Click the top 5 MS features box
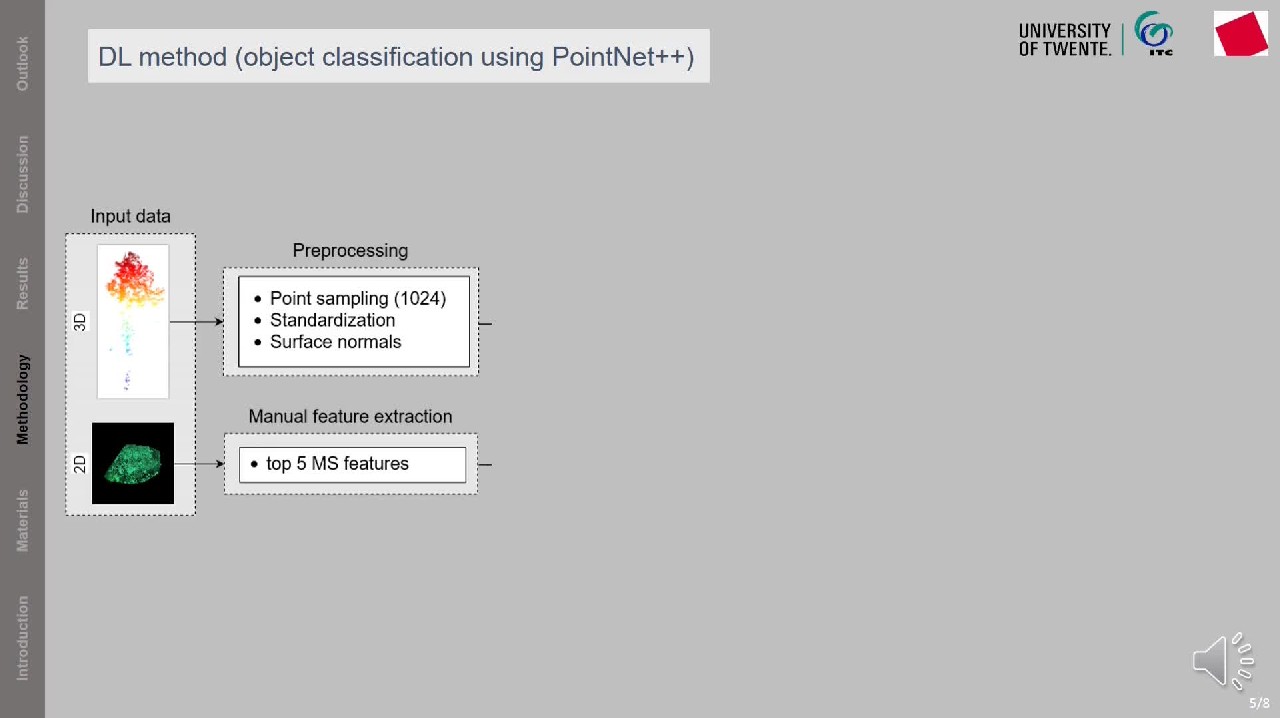 tap(352, 464)
